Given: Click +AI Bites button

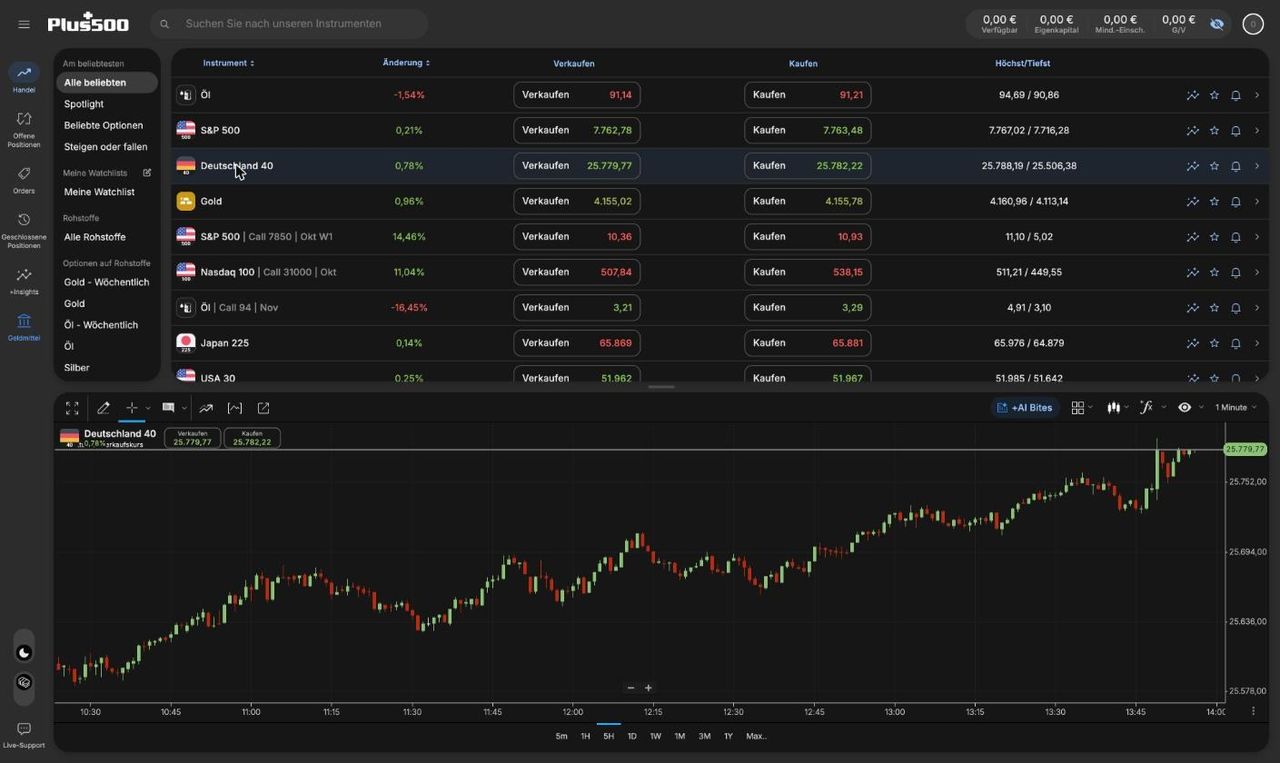Looking at the screenshot, I should coord(1025,408).
